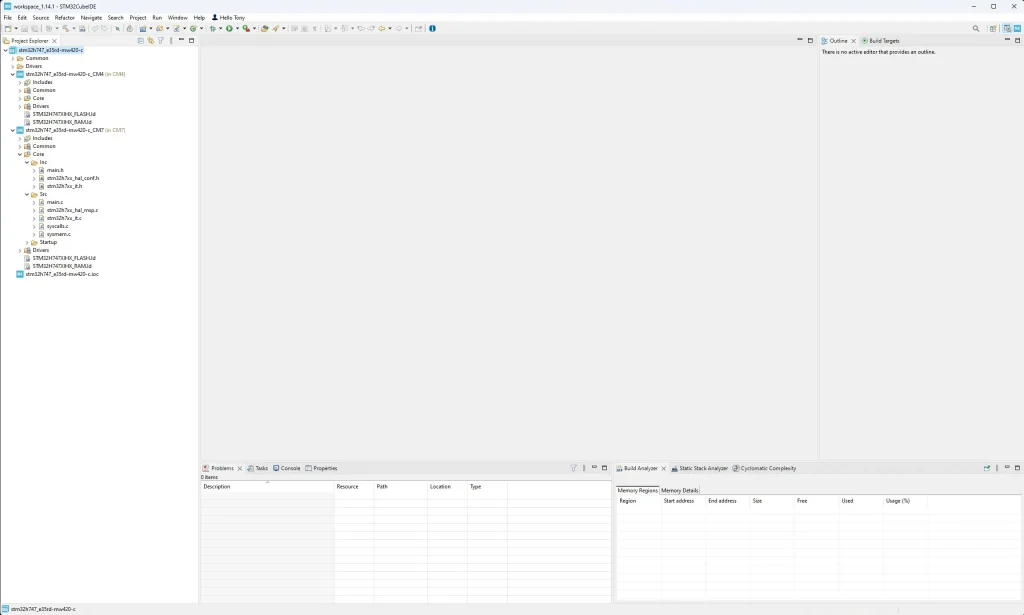Image resolution: width=1024 pixels, height=615 pixels.
Task: Collapse the Core folder in CM7 project
Action: tap(19, 154)
